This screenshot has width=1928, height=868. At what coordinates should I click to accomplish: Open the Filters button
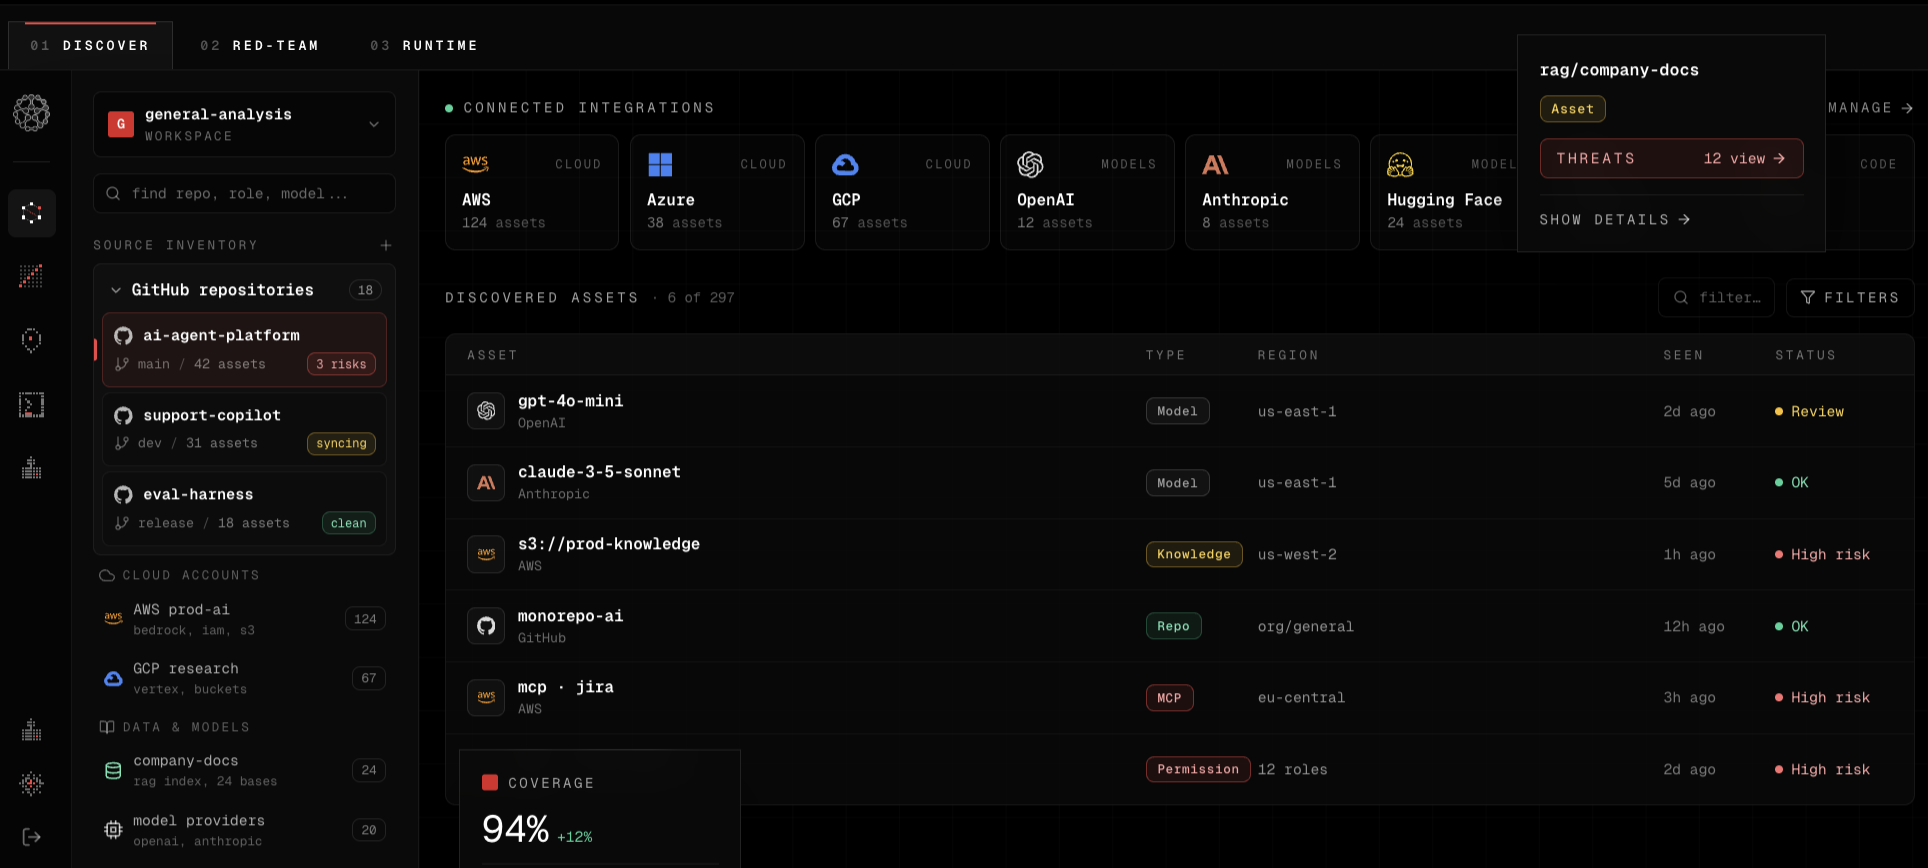point(1850,297)
